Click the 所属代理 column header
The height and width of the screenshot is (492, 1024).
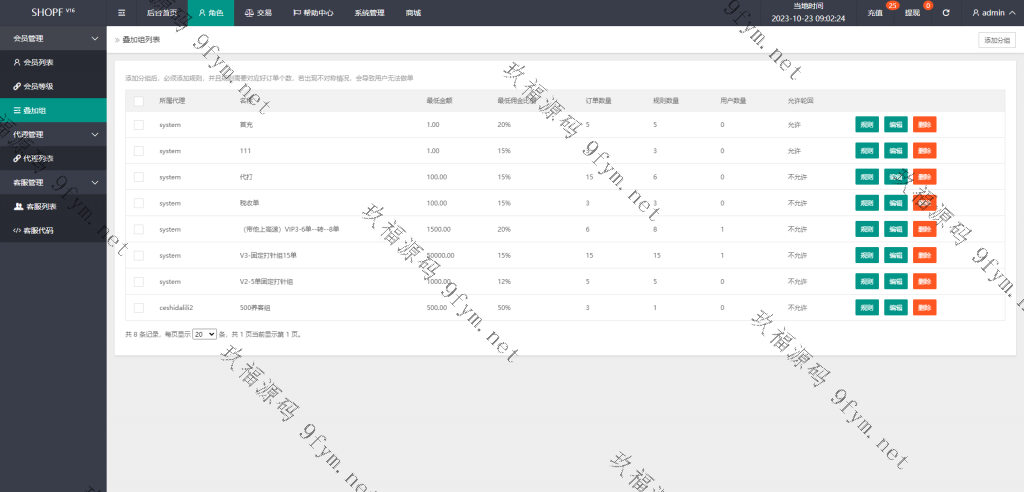(x=172, y=101)
